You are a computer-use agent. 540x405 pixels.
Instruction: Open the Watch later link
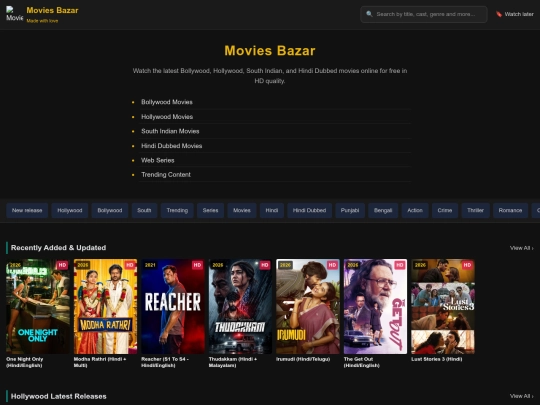click(515, 14)
